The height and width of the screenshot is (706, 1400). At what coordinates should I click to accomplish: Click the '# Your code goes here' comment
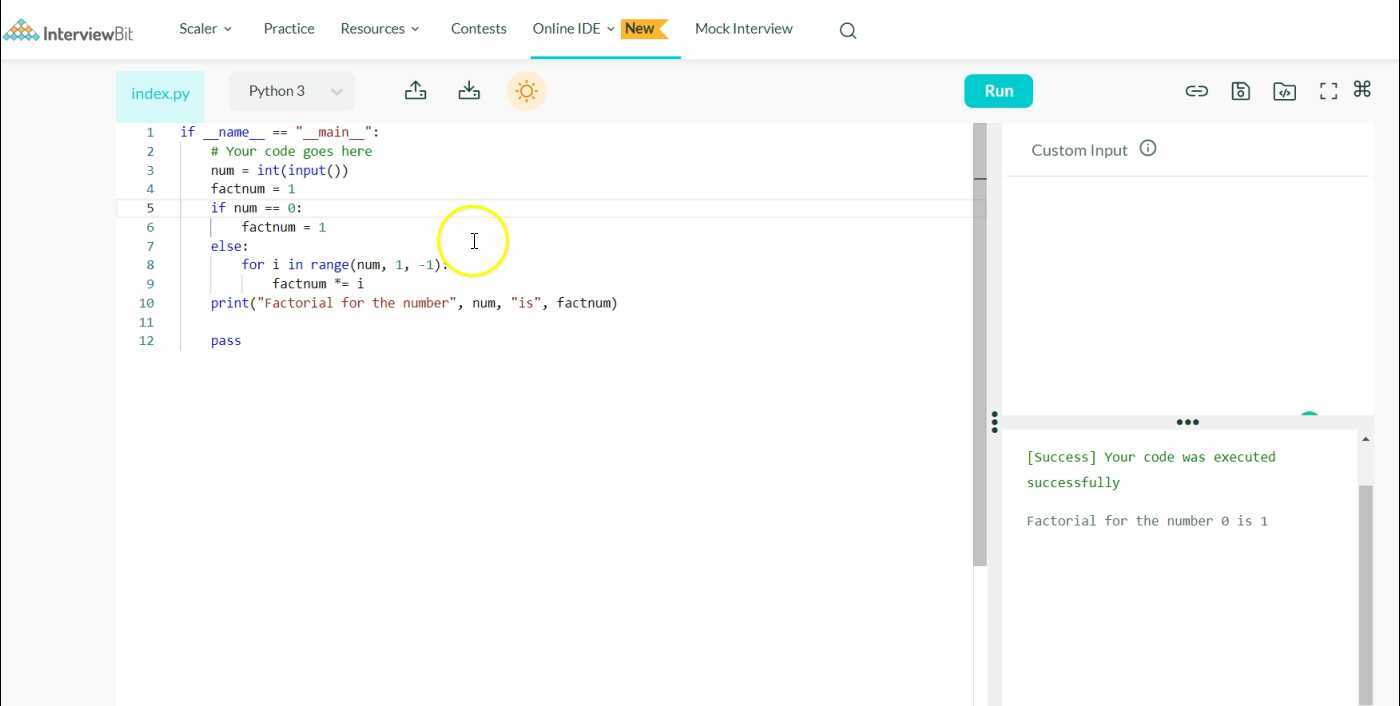point(291,151)
